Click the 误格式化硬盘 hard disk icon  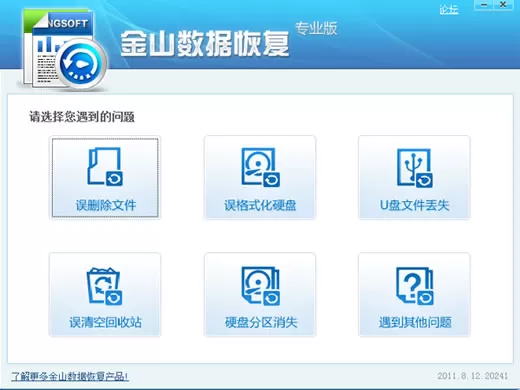pyautogui.click(x=260, y=167)
